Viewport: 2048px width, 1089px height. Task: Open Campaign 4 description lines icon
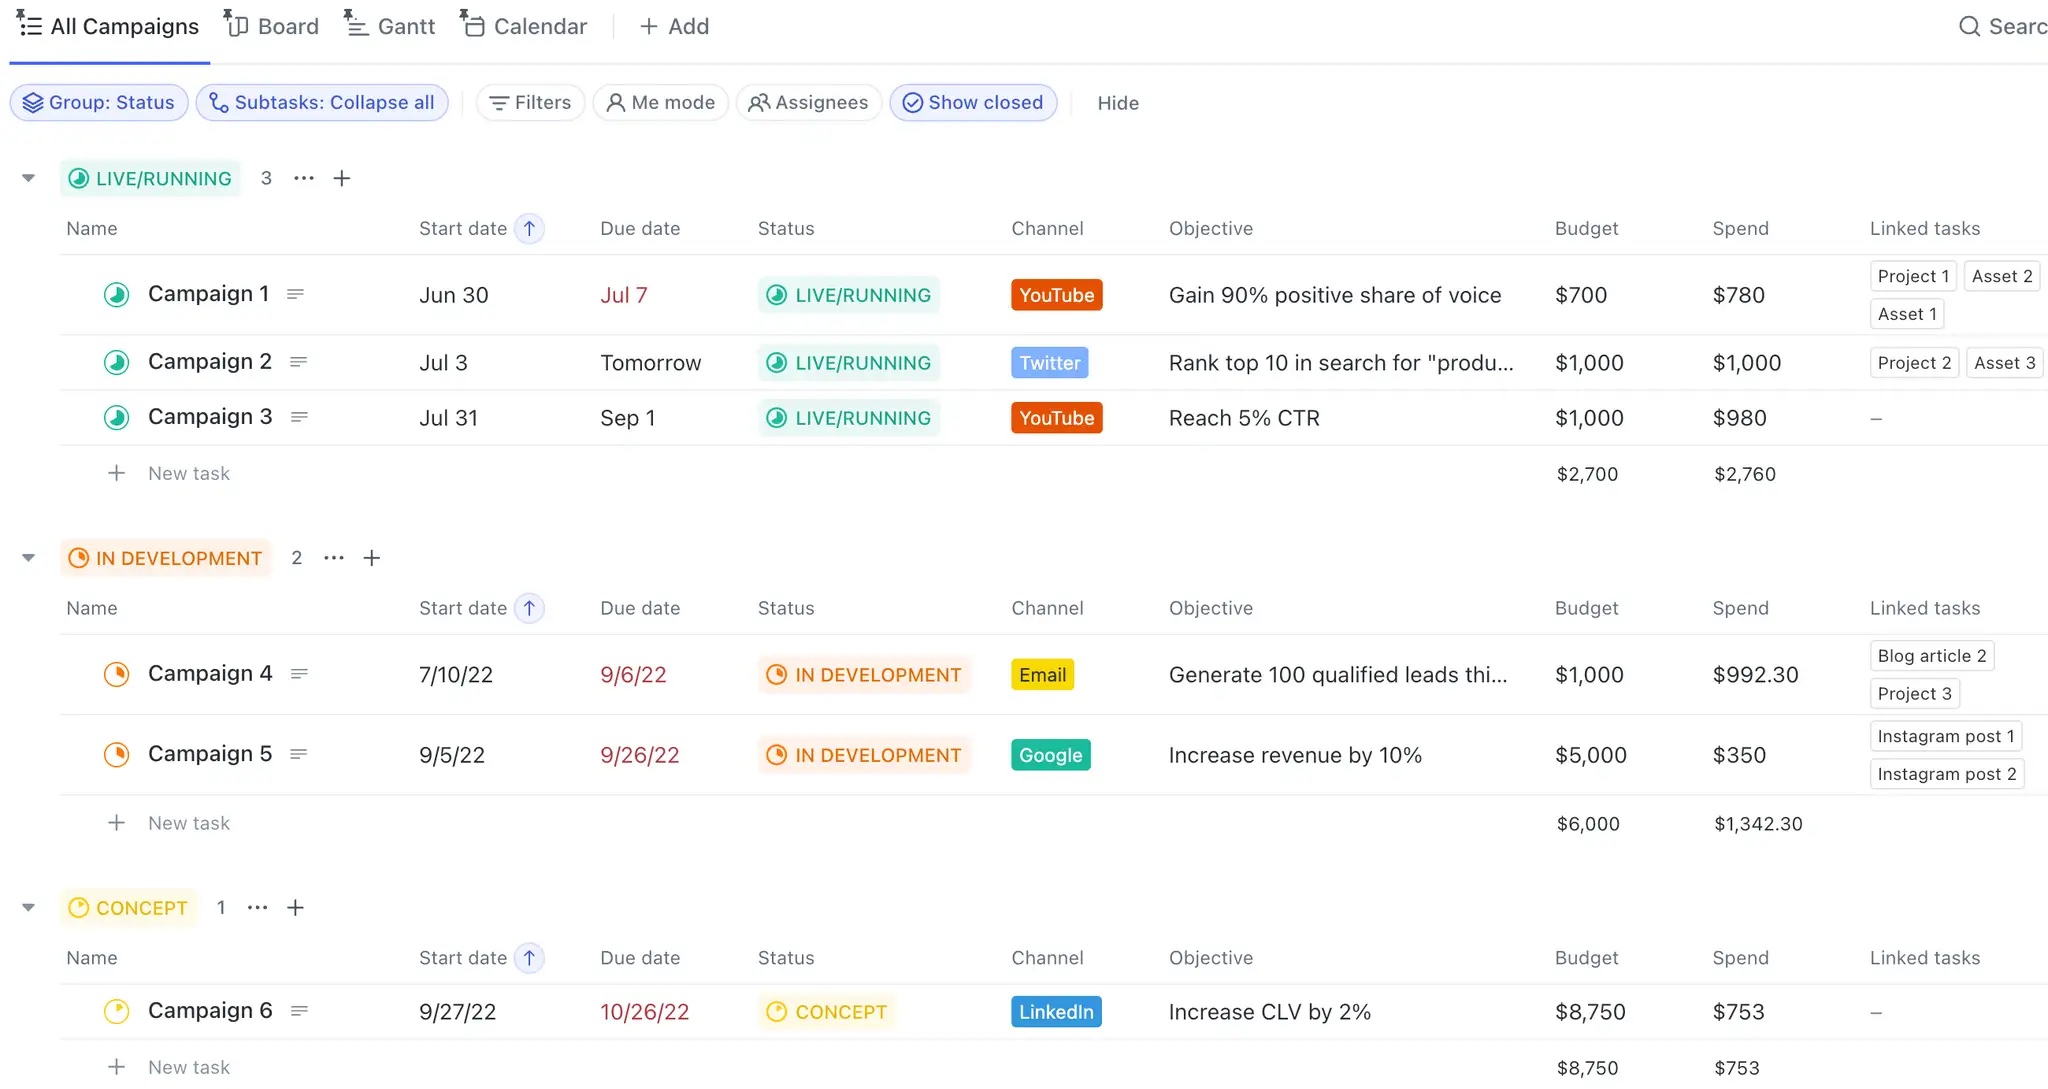point(299,674)
